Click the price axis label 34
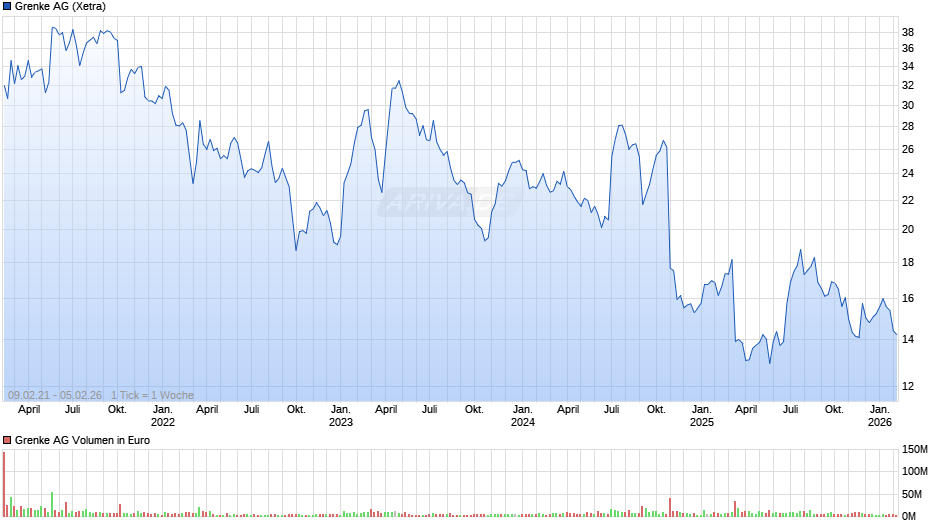Image resolution: width=940 pixels, height=526 pixels. (x=908, y=67)
